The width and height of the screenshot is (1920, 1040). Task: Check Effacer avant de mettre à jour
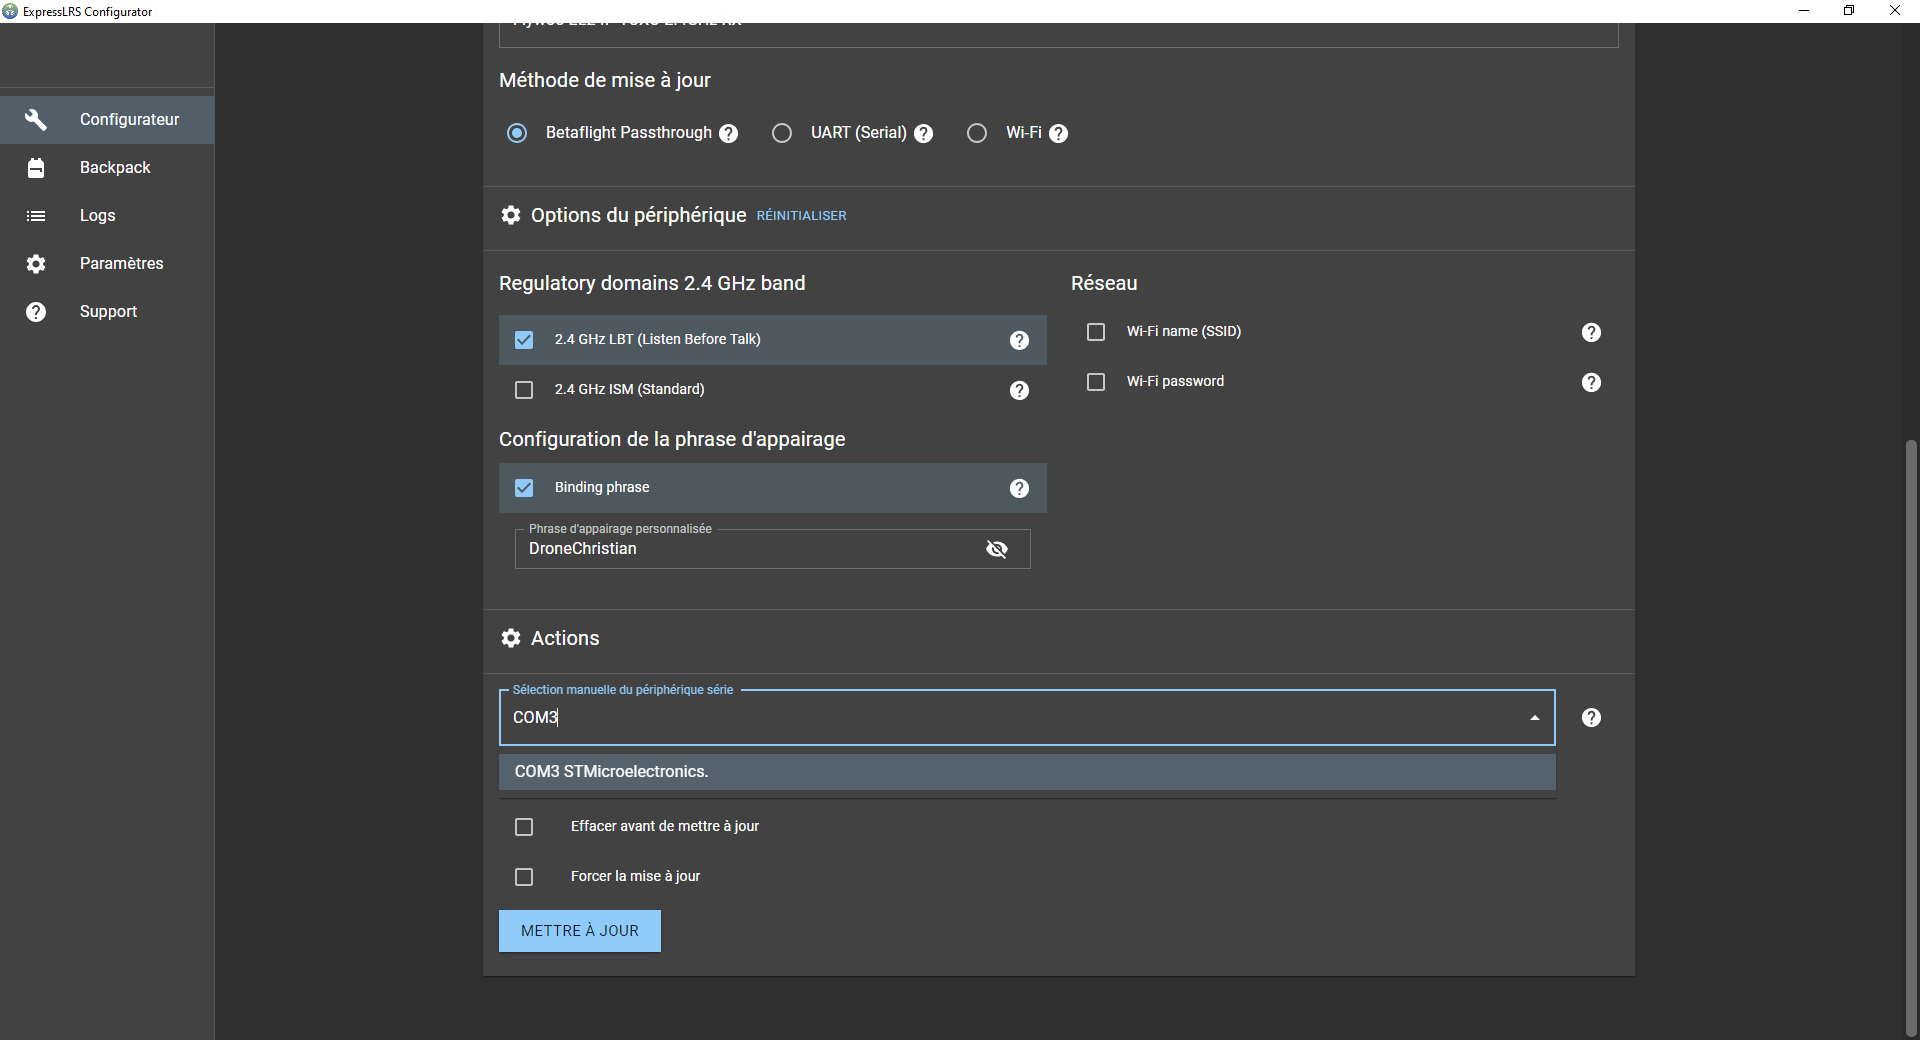(x=524, y=827)
